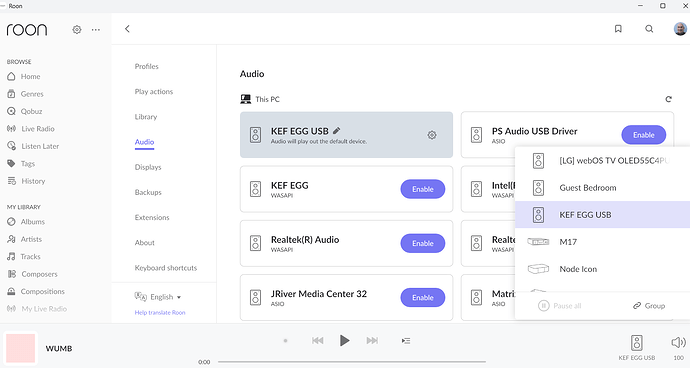Enable PS Audio USB Driver device
The width and height of the screenshot is (690, 368).
[643, 135]
